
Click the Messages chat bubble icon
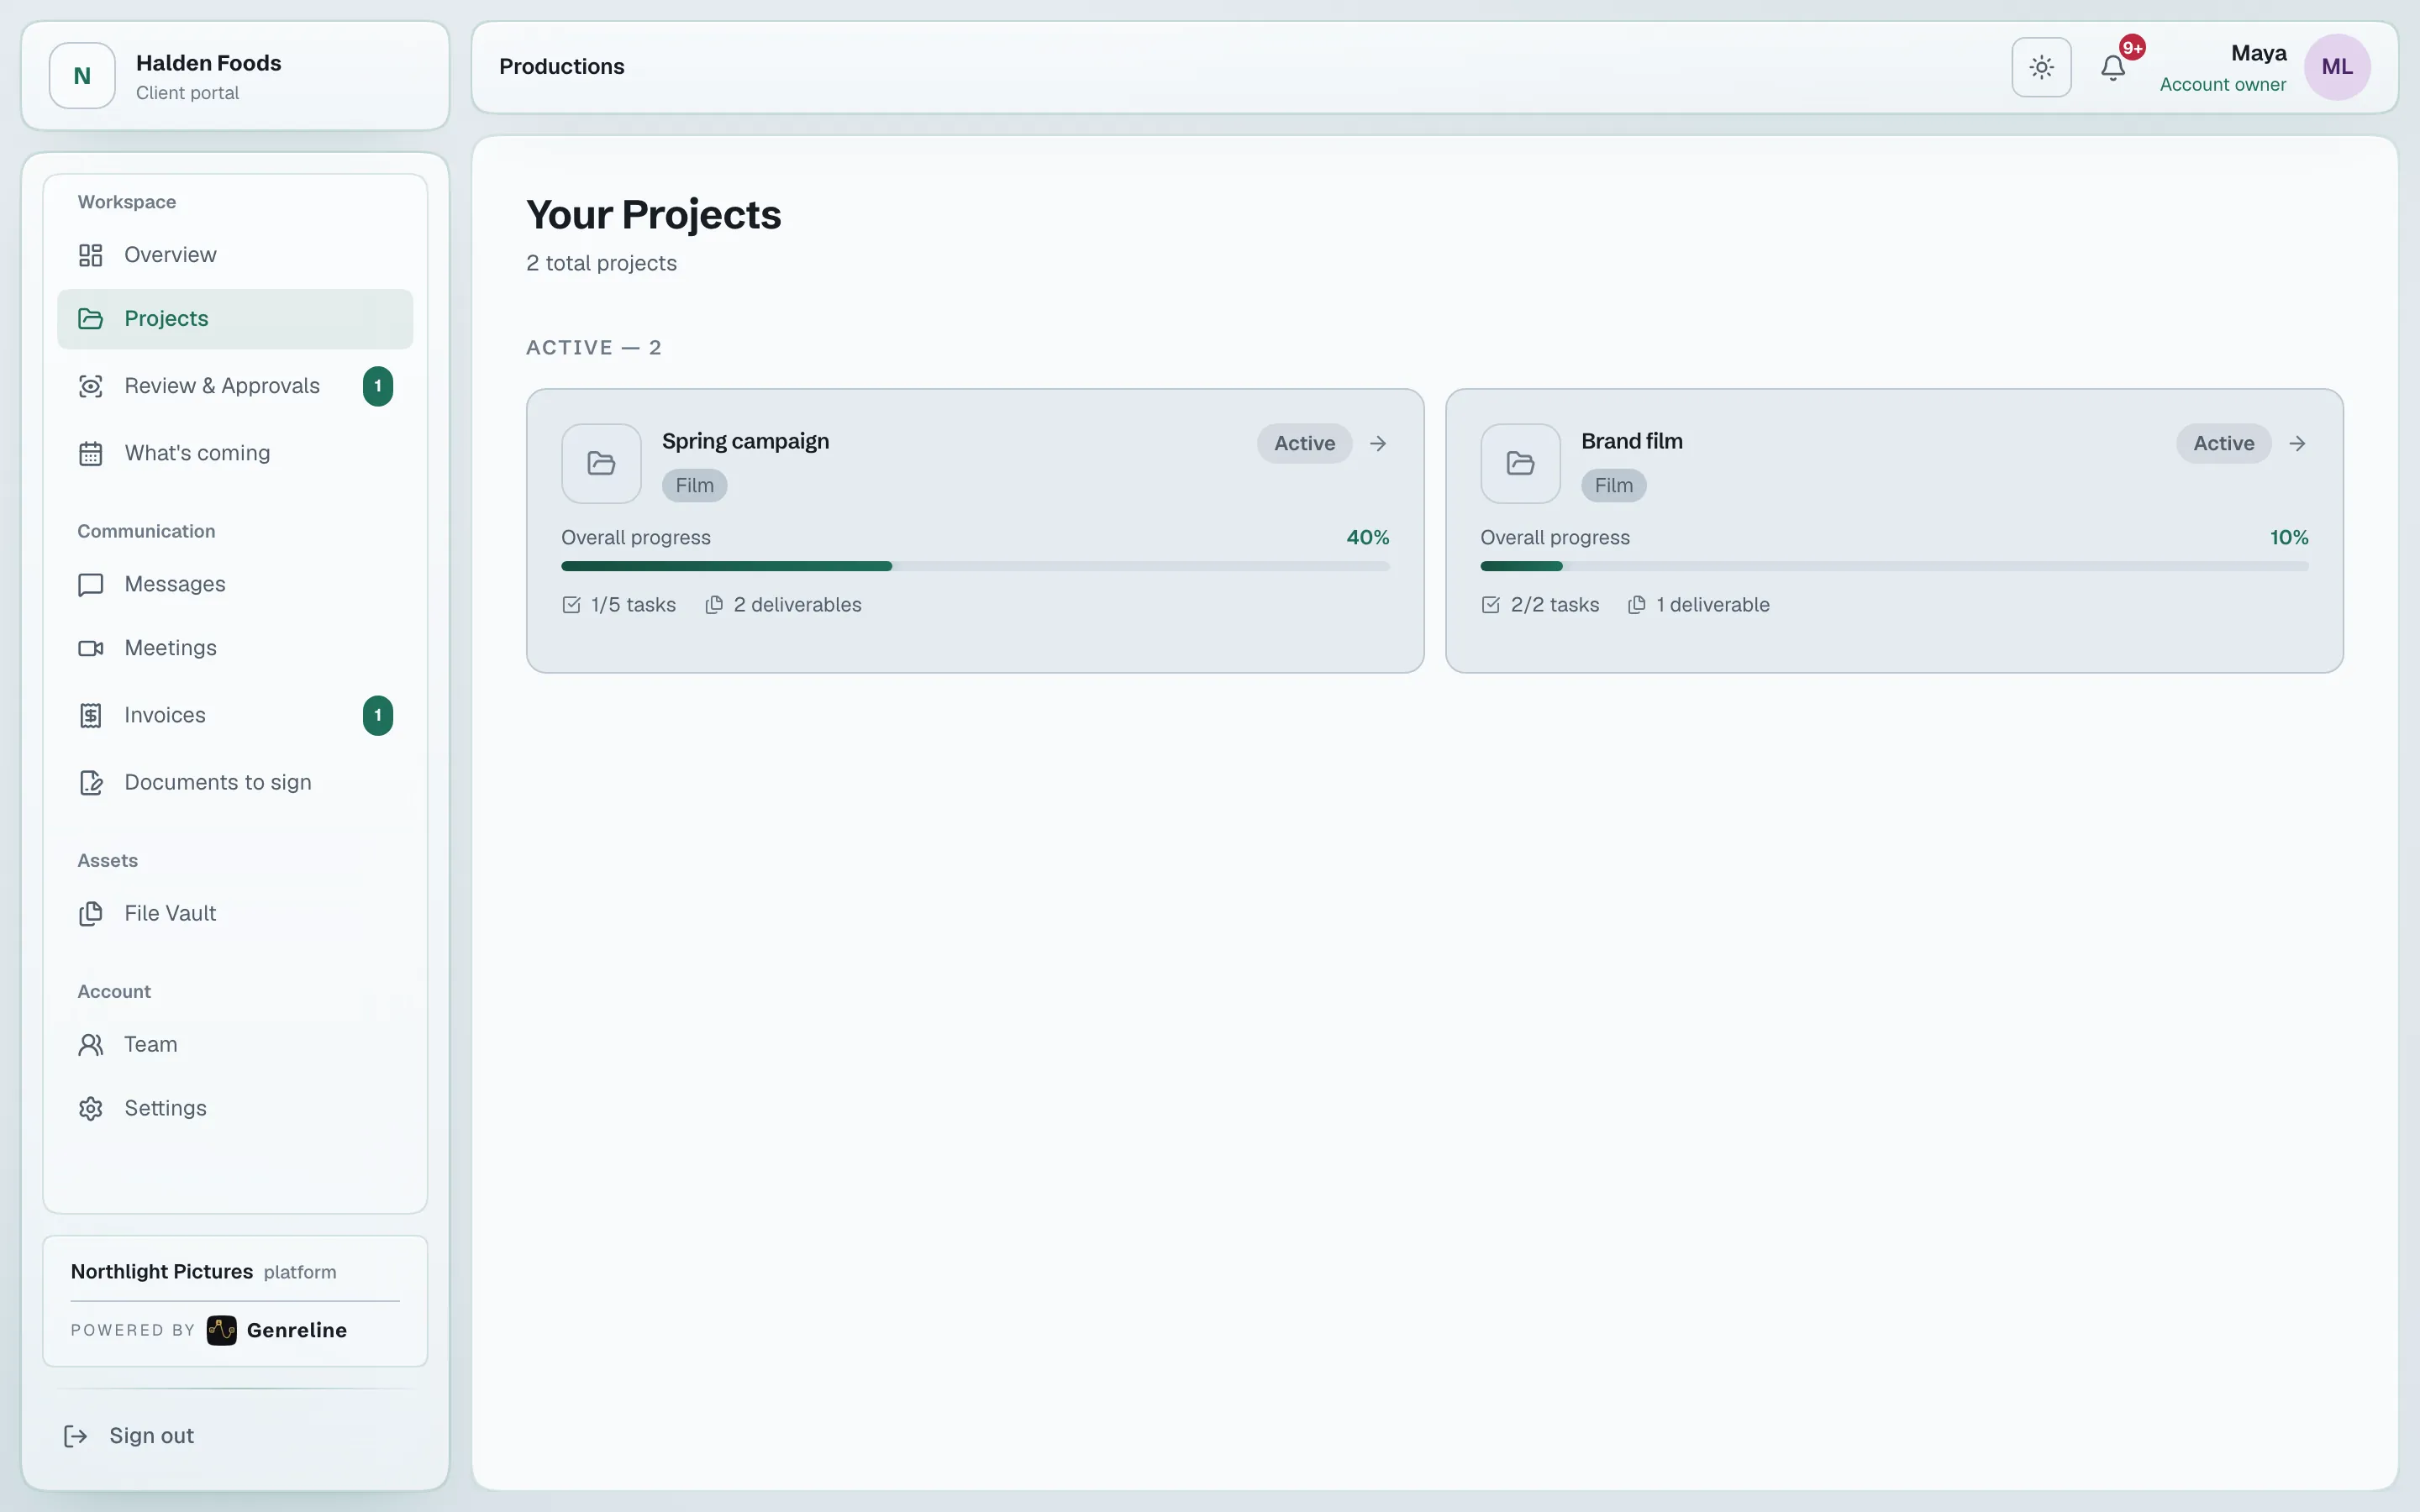pyautogui.click(x=91, y=585)
